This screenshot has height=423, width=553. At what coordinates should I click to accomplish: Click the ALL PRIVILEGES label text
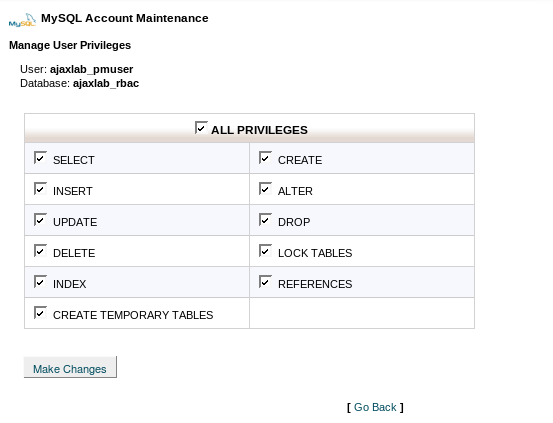(259, 130)
